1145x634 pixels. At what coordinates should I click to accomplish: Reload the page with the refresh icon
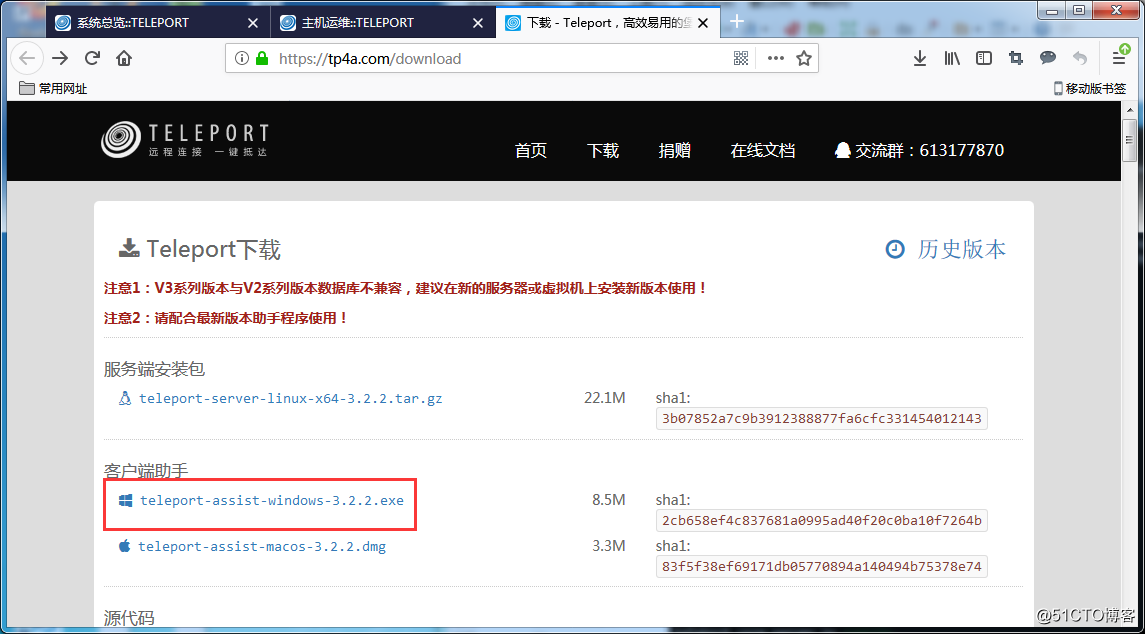92,58
